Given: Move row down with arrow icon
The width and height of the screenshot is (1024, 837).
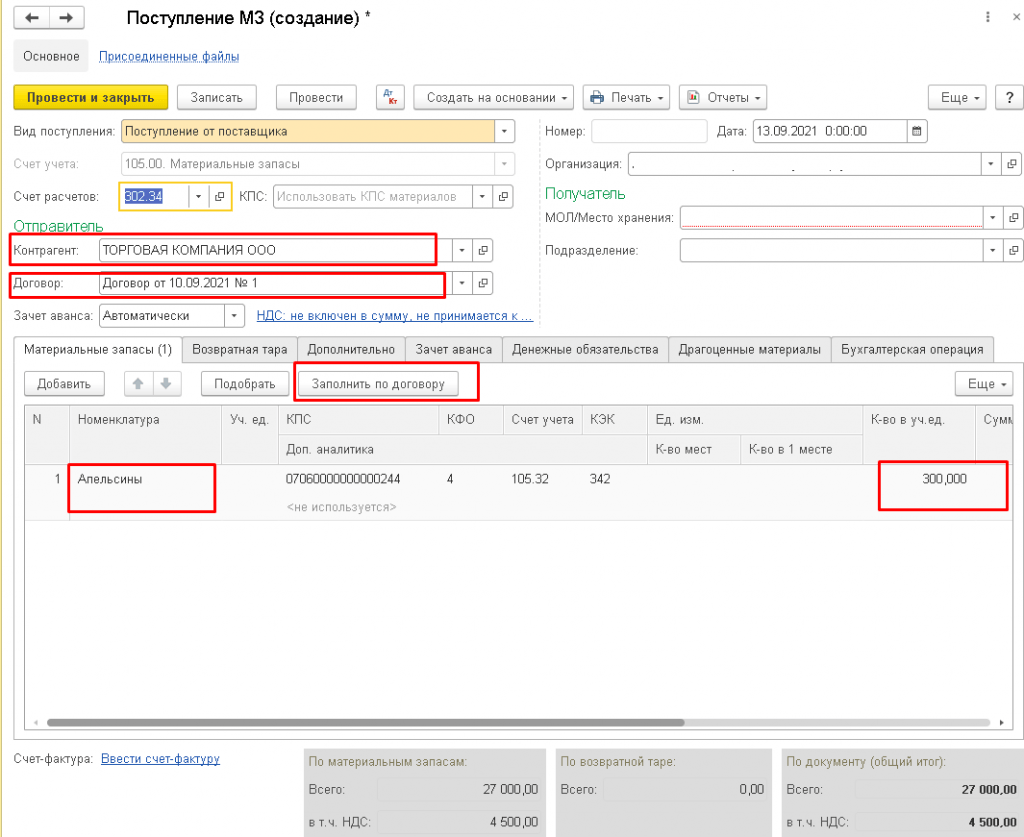Looking at the screenshot, I should 165,383.
